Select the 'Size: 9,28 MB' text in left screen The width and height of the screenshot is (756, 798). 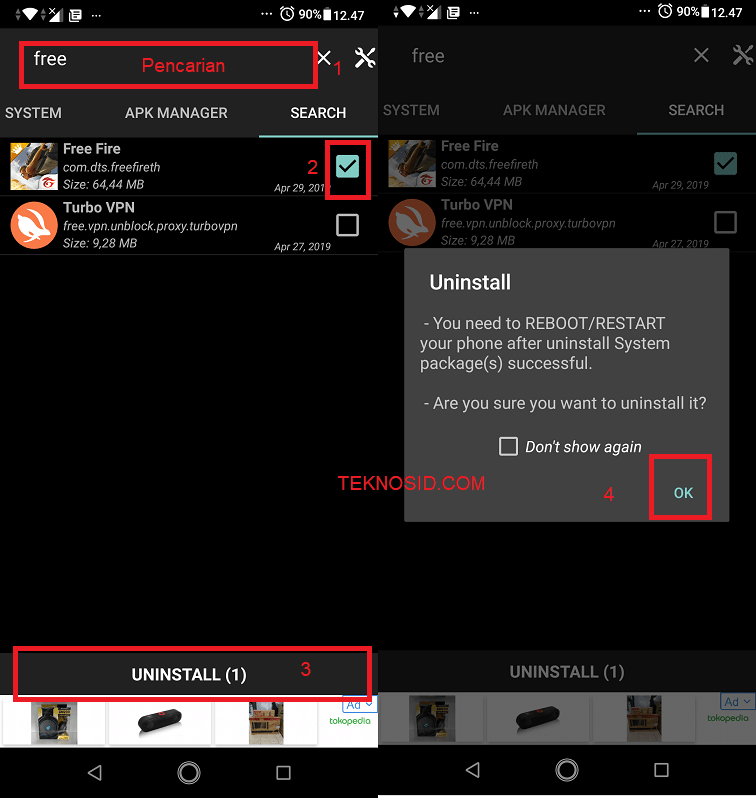click(x=100, y=243)
